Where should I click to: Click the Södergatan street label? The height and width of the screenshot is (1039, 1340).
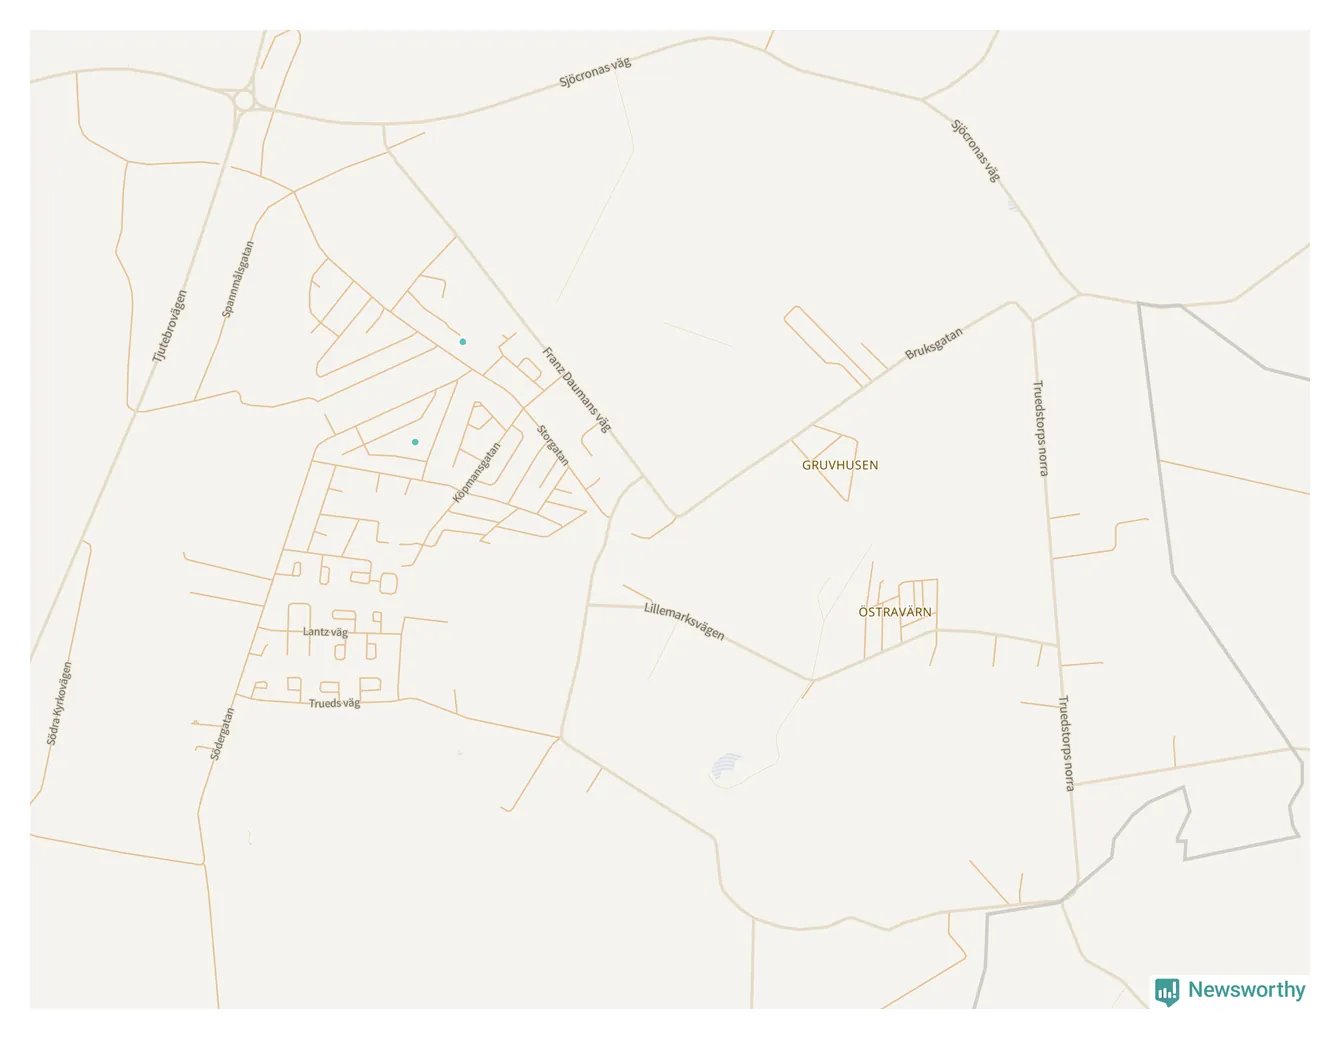pyautogui.click(x=222, y=734)
